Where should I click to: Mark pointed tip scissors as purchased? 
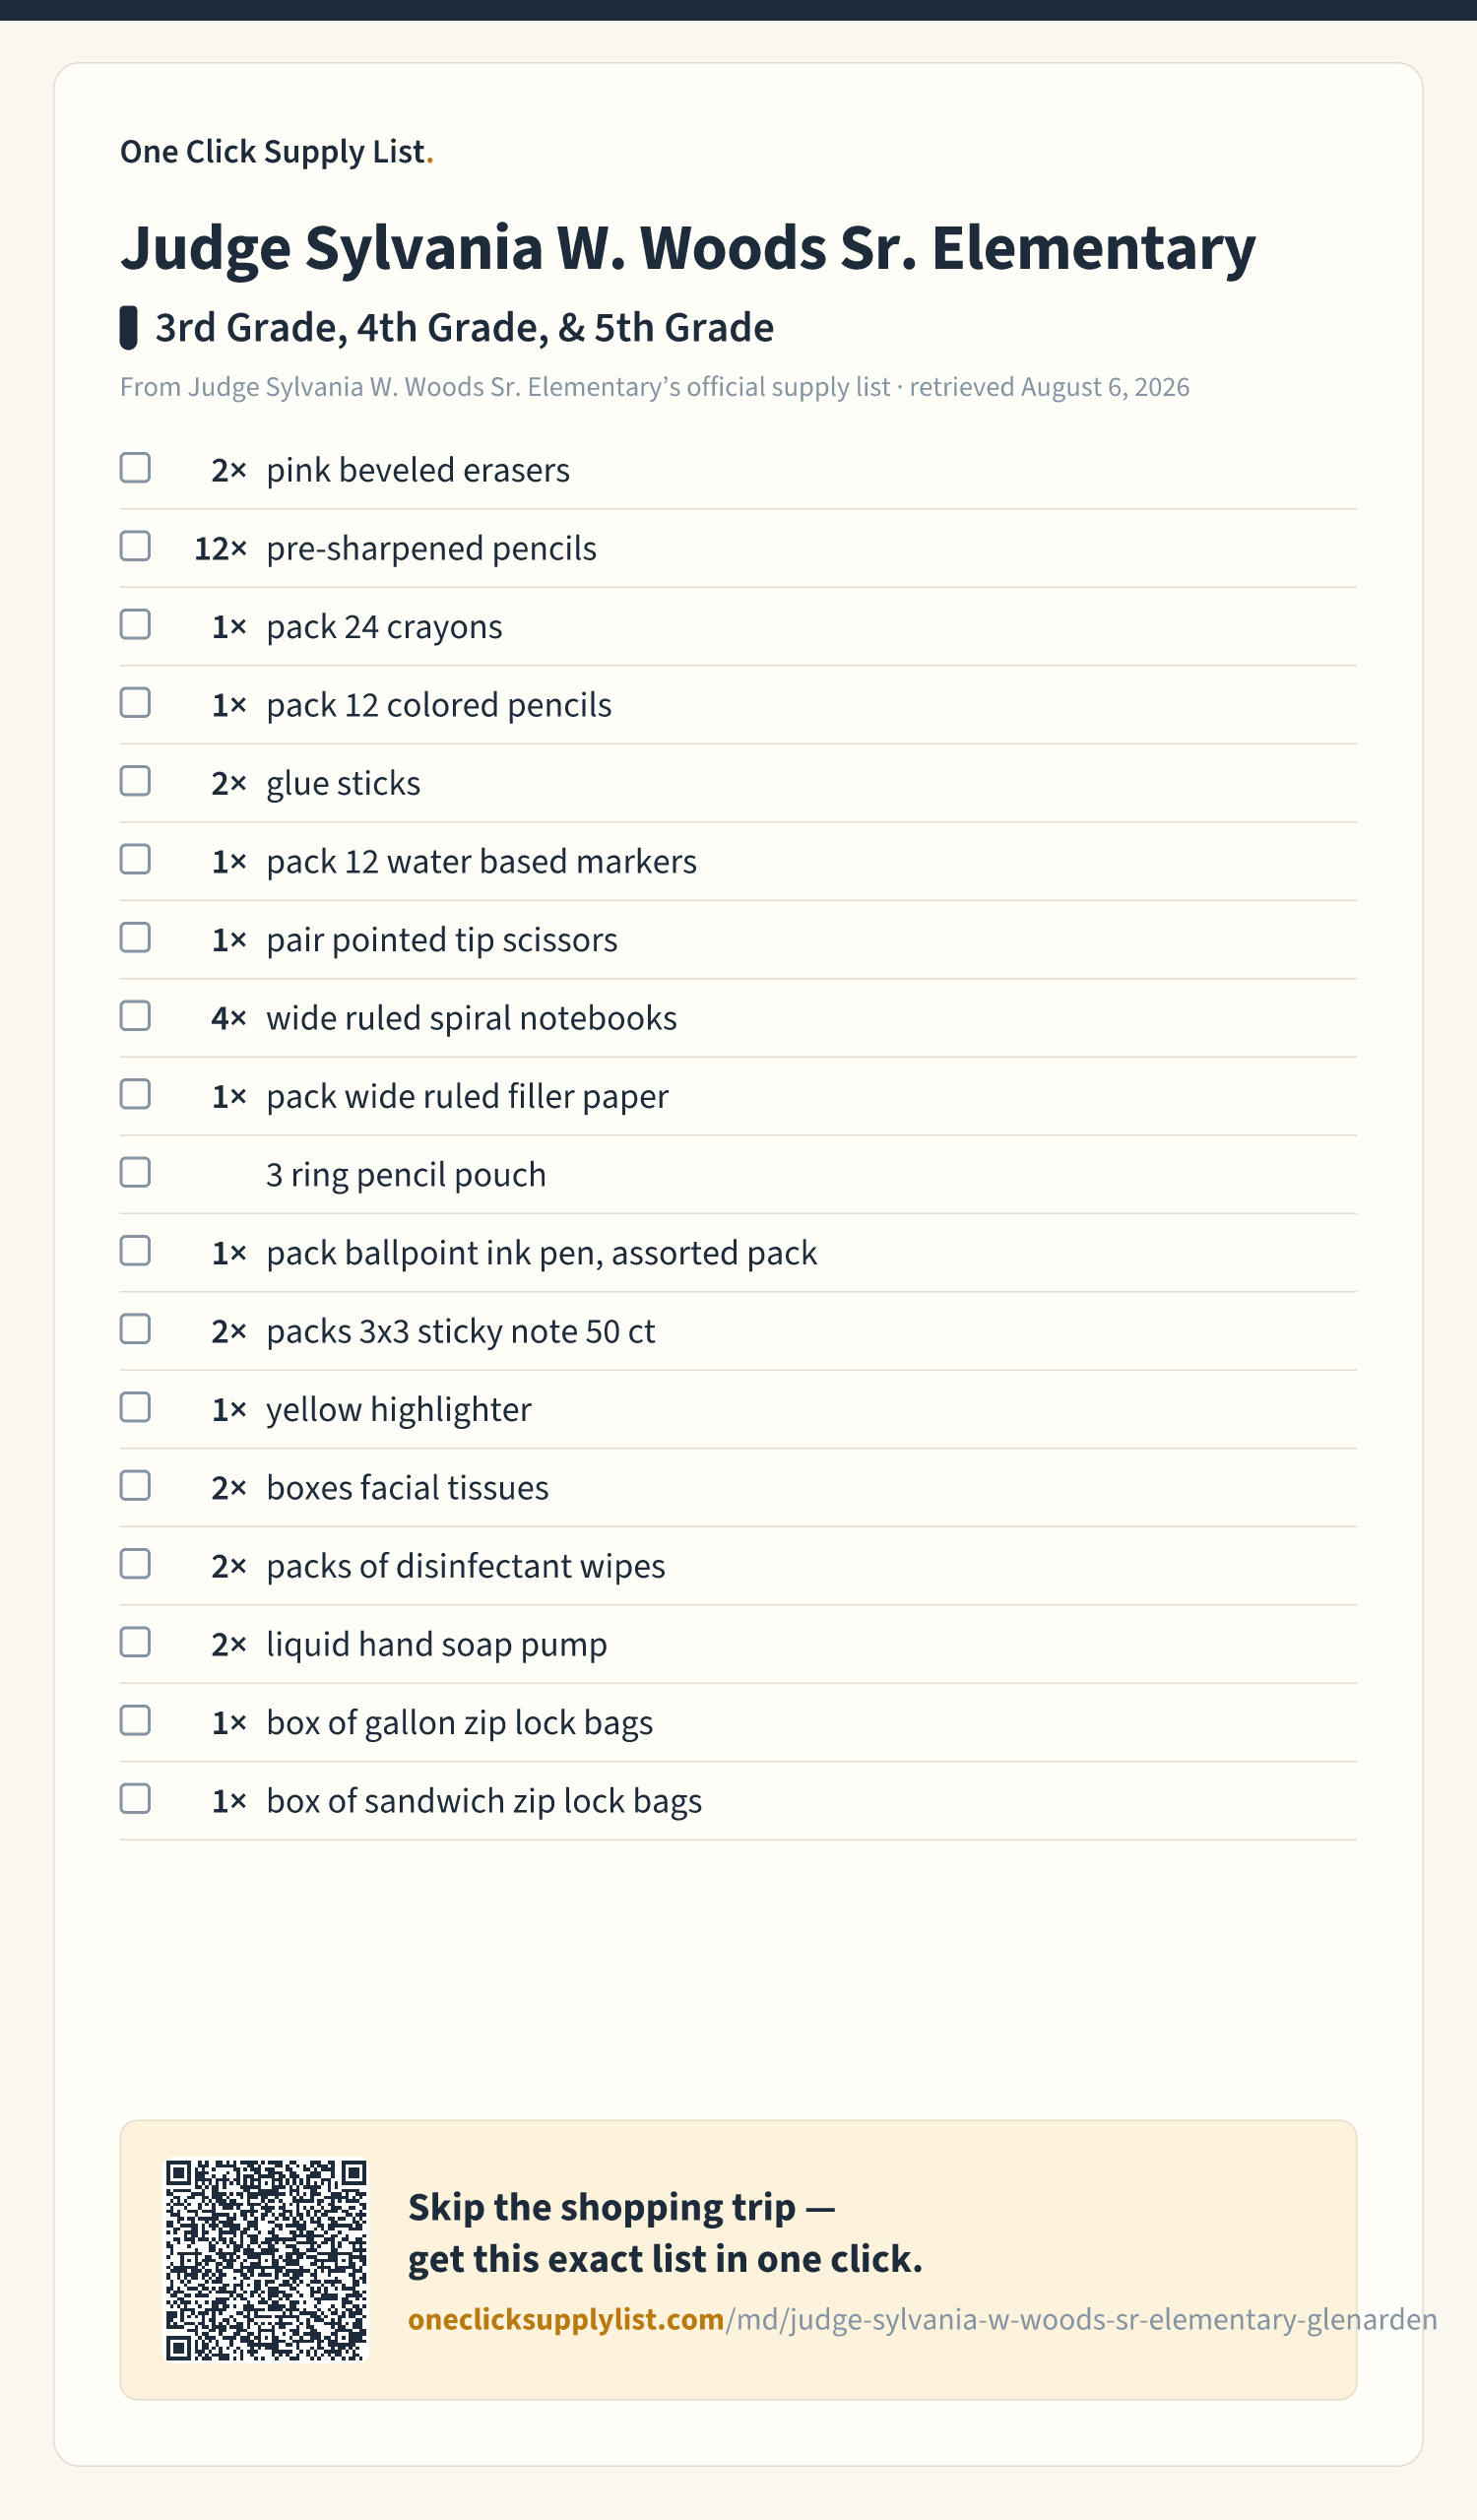[135, 938]
